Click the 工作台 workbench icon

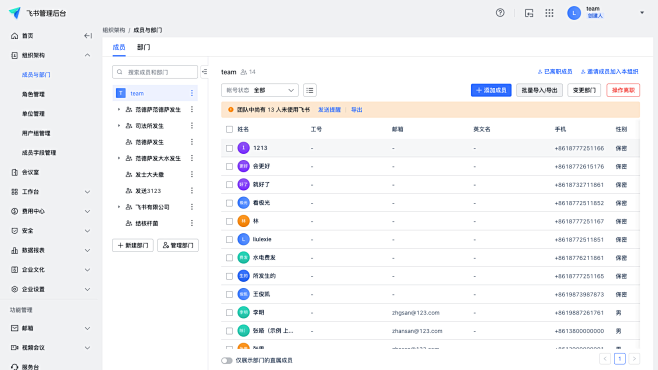(x=15, y=192)
